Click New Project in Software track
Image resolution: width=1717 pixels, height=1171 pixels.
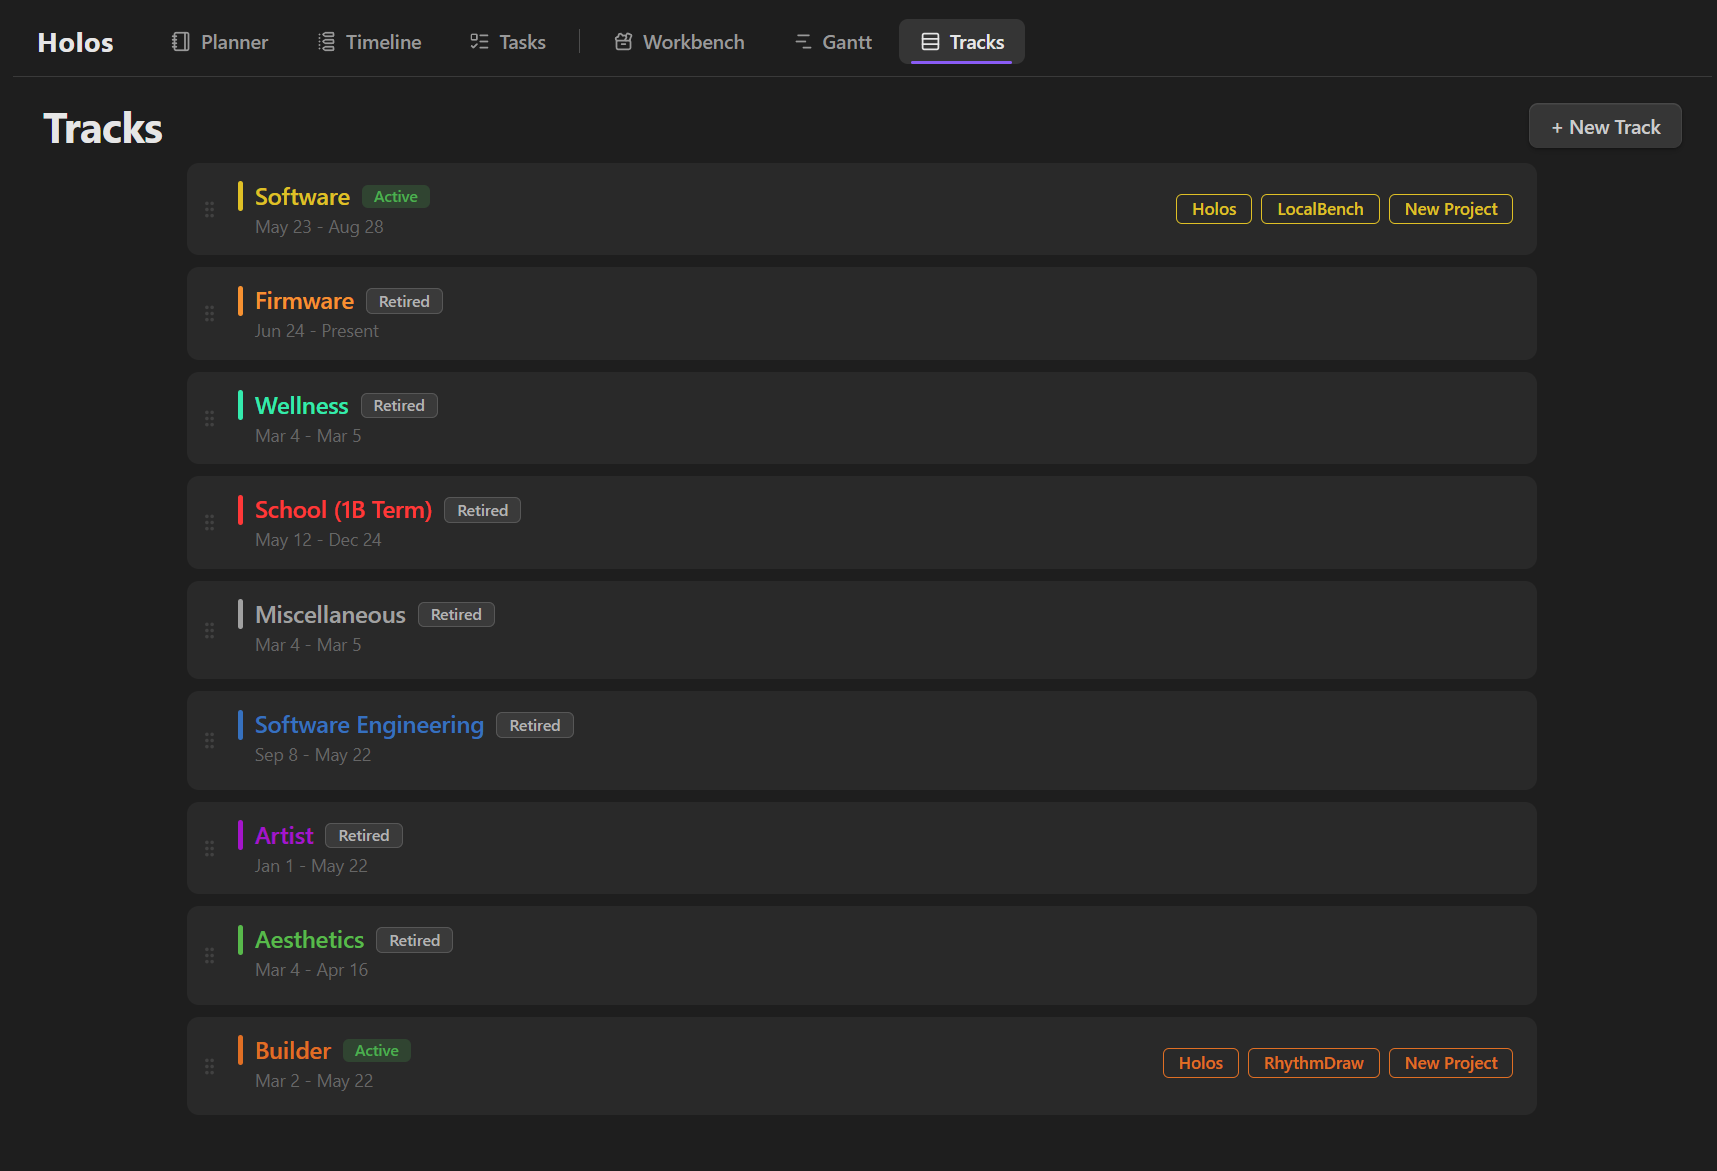point(1451,209)
